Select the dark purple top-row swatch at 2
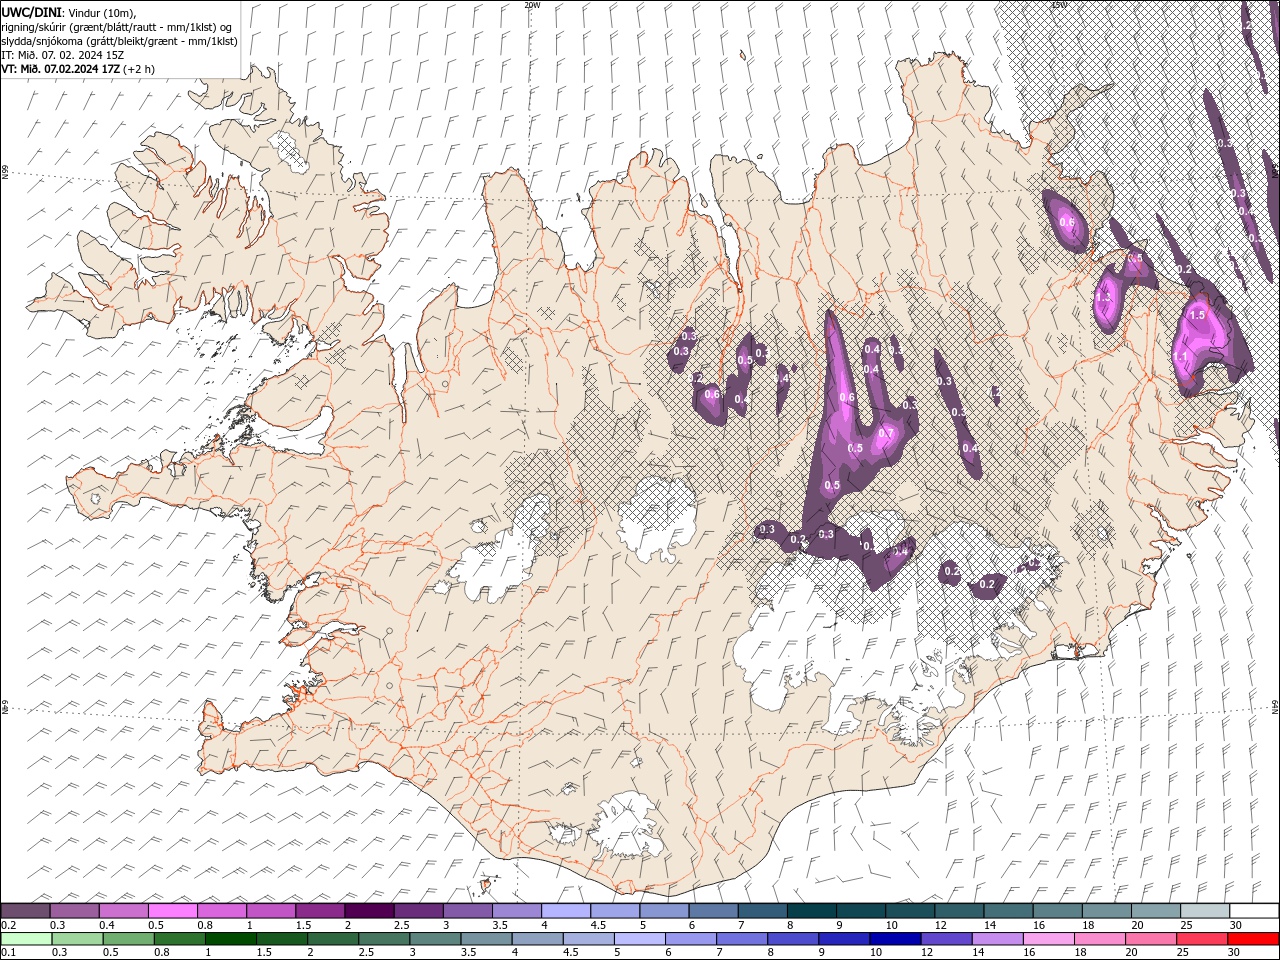The height and width of the screenshot is (960, 1280). click(368, 911)
